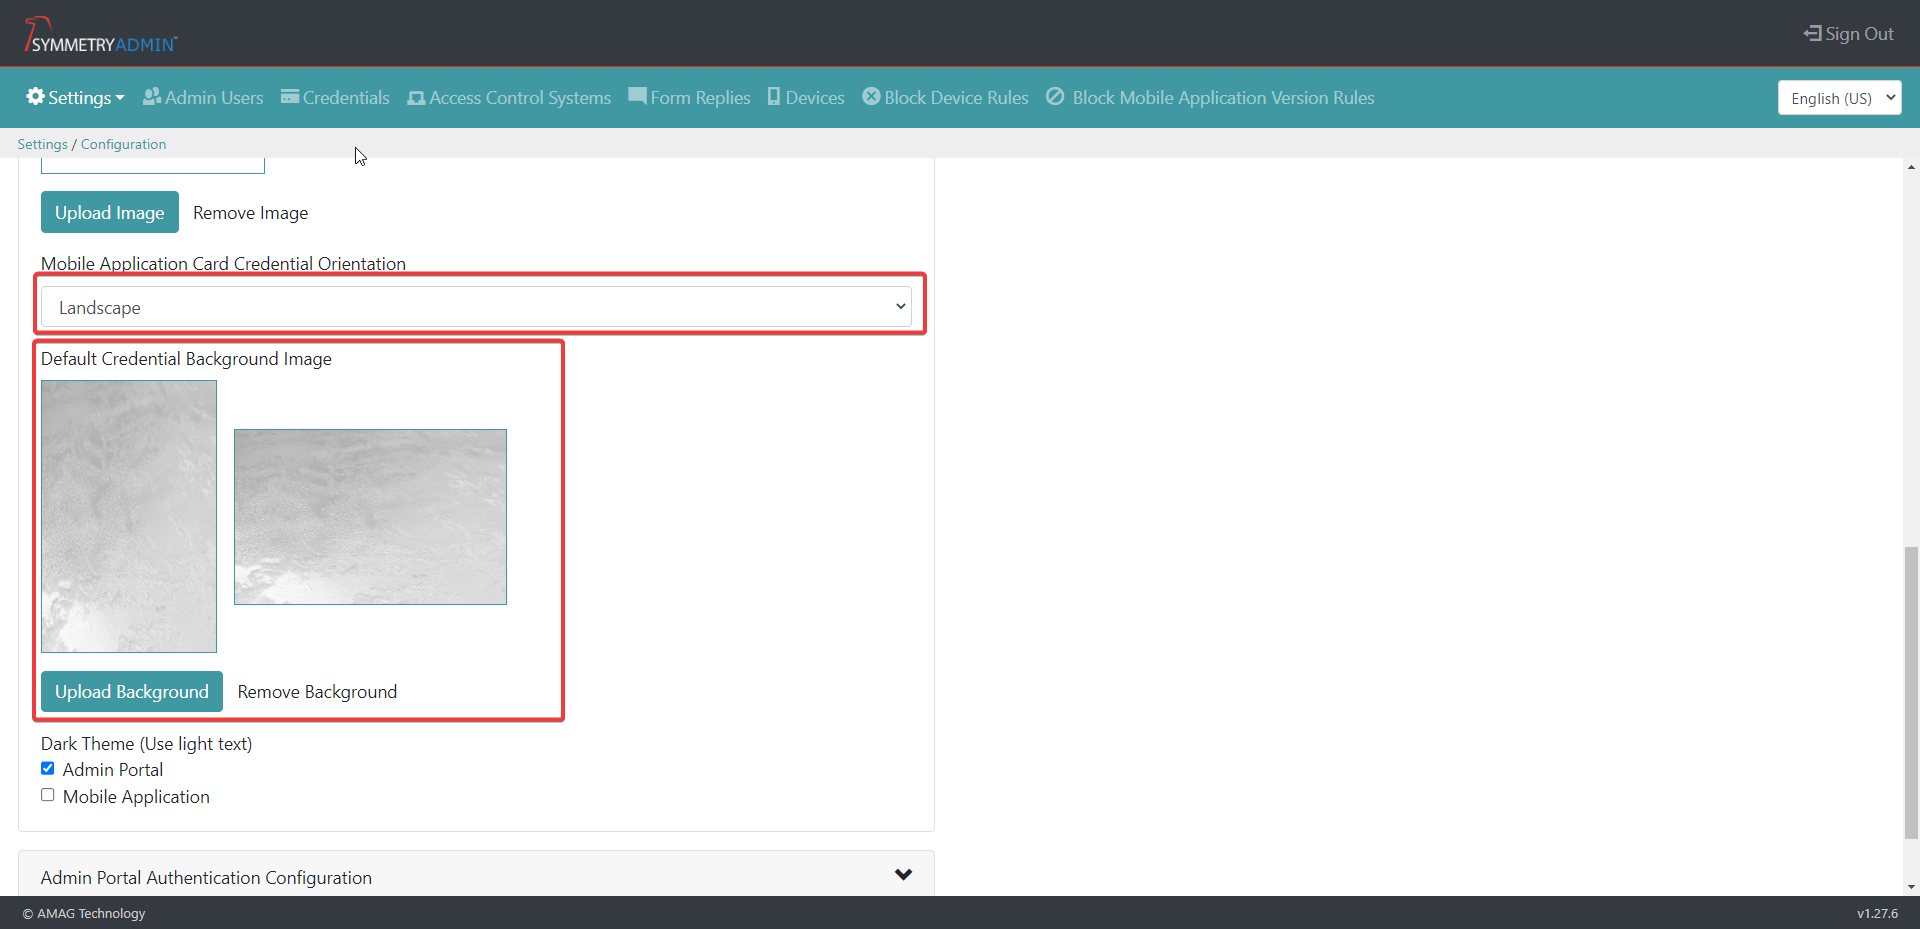The image size is (1920, 929).
Task: Click the Admin Users people icon
Action: [x=152, y=96]
